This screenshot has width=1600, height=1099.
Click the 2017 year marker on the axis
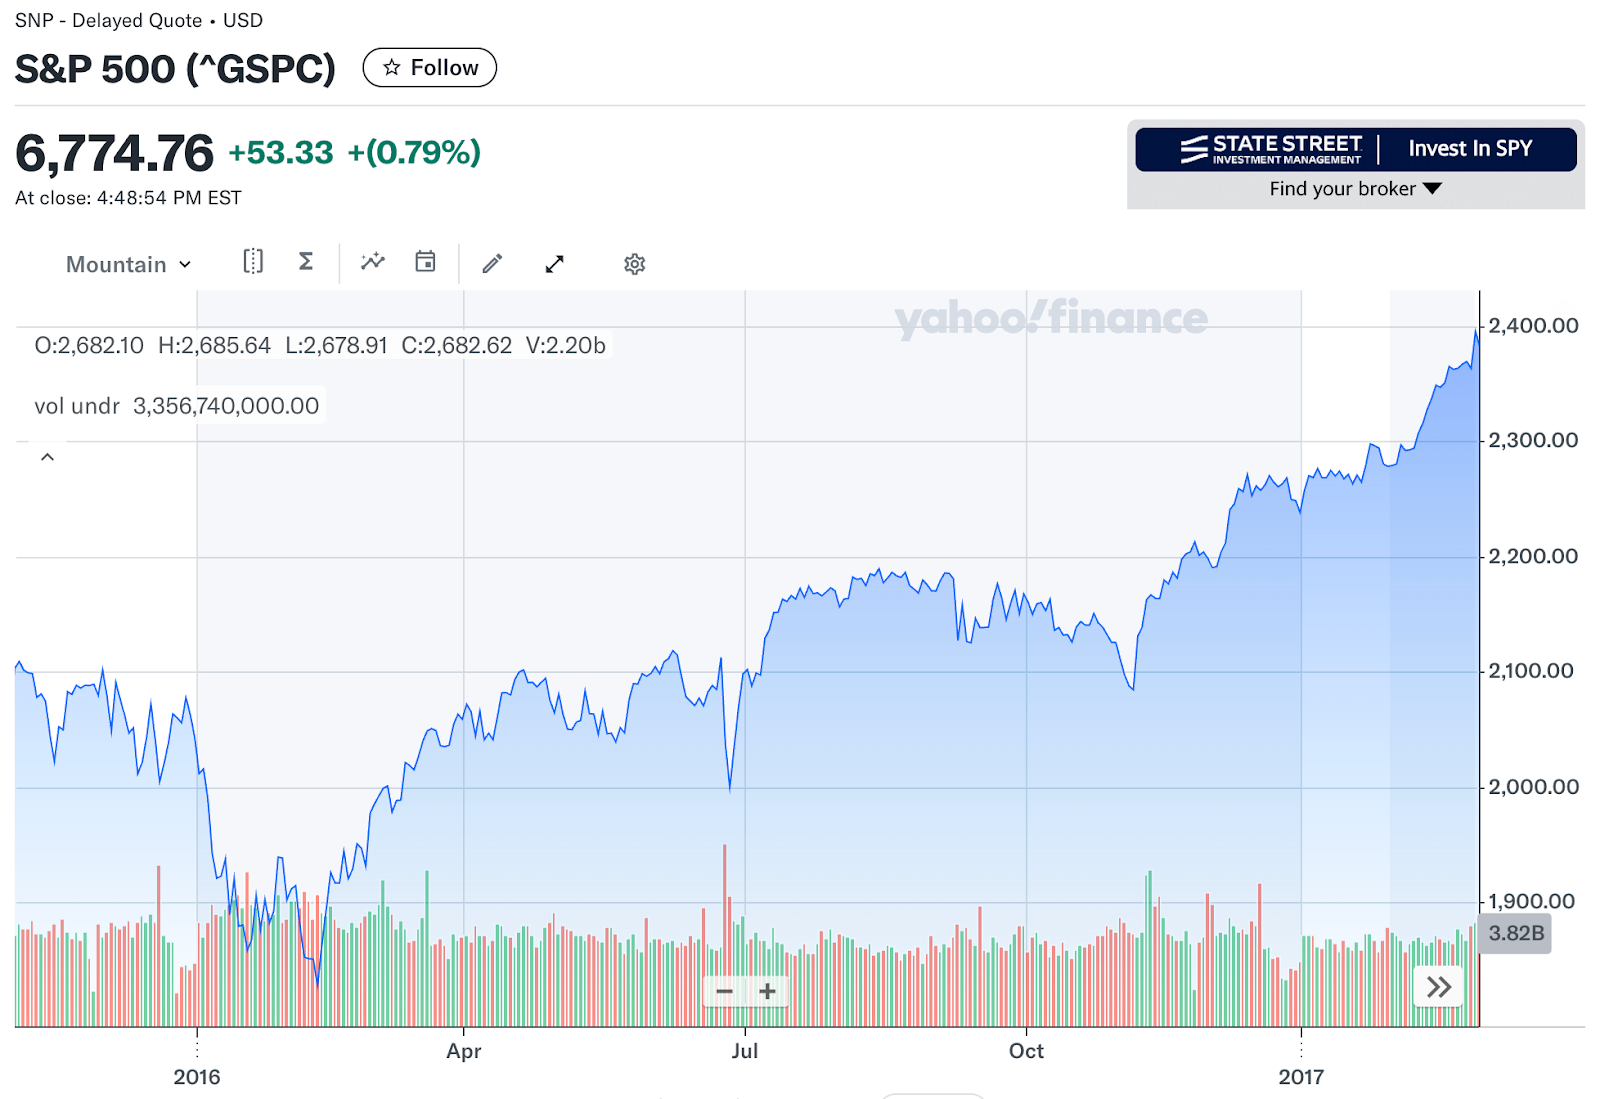point(1301,1077)
